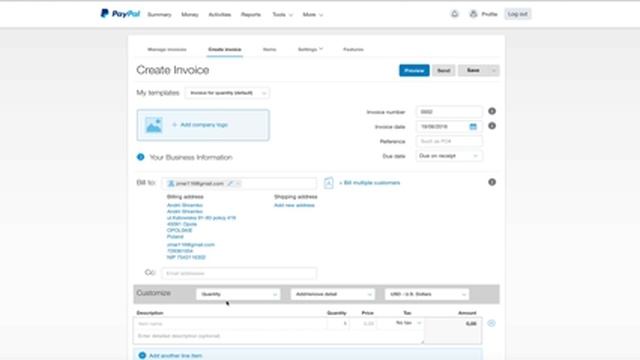Click the PayPal logo

120,14
